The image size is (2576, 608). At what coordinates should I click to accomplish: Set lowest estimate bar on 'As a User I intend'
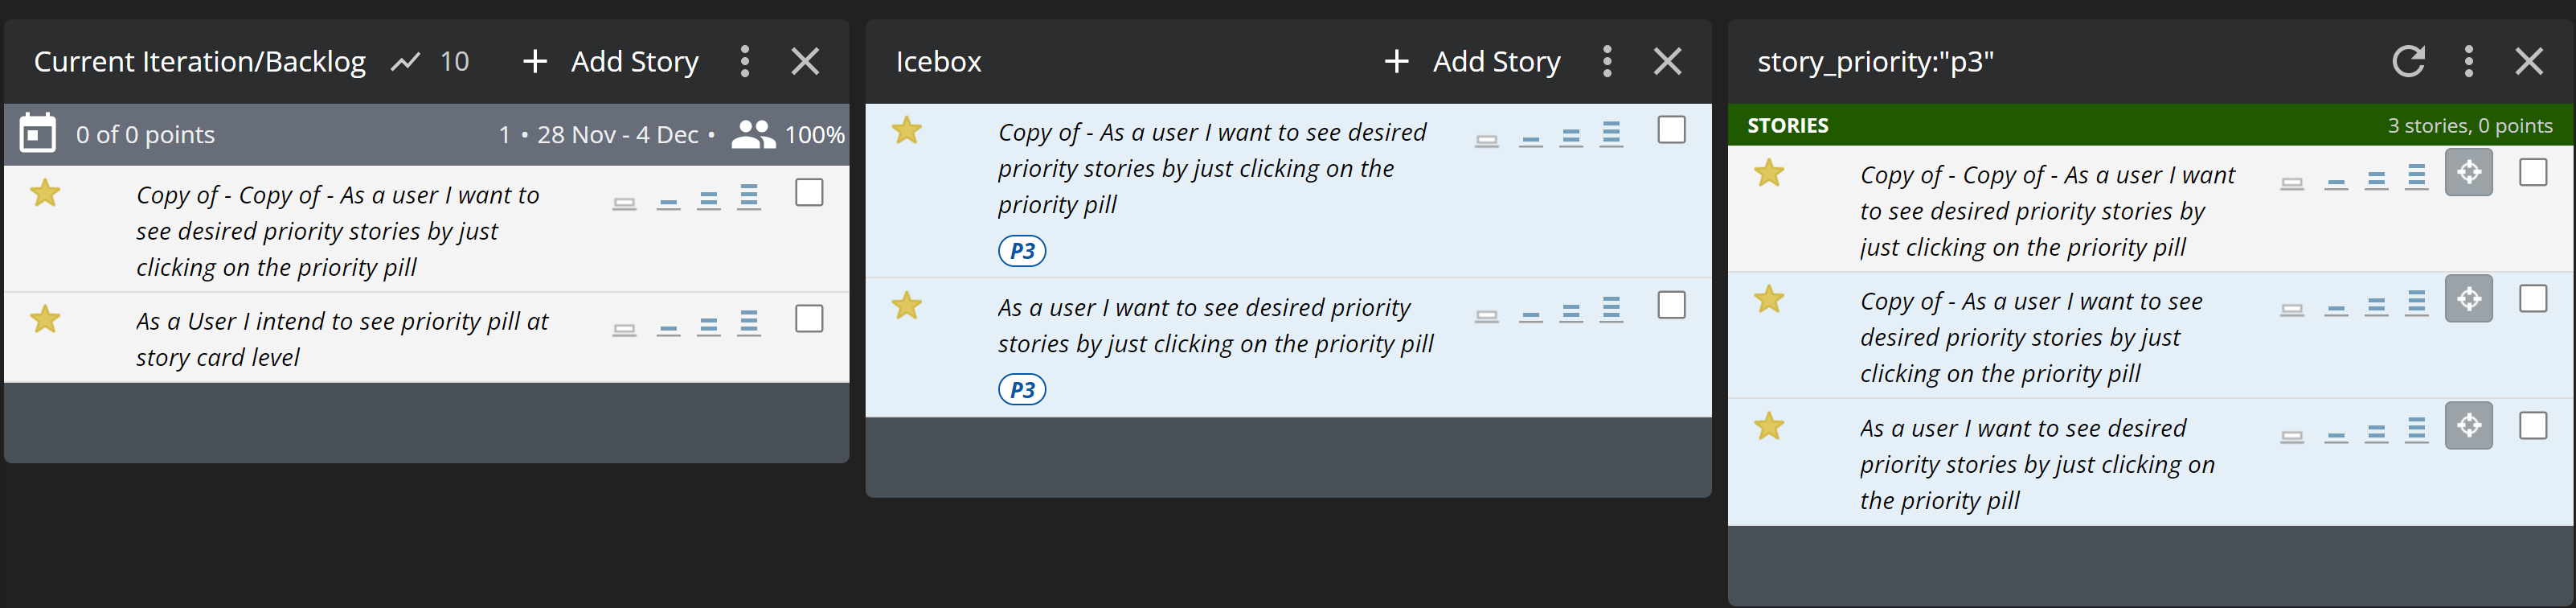point(624,329)
